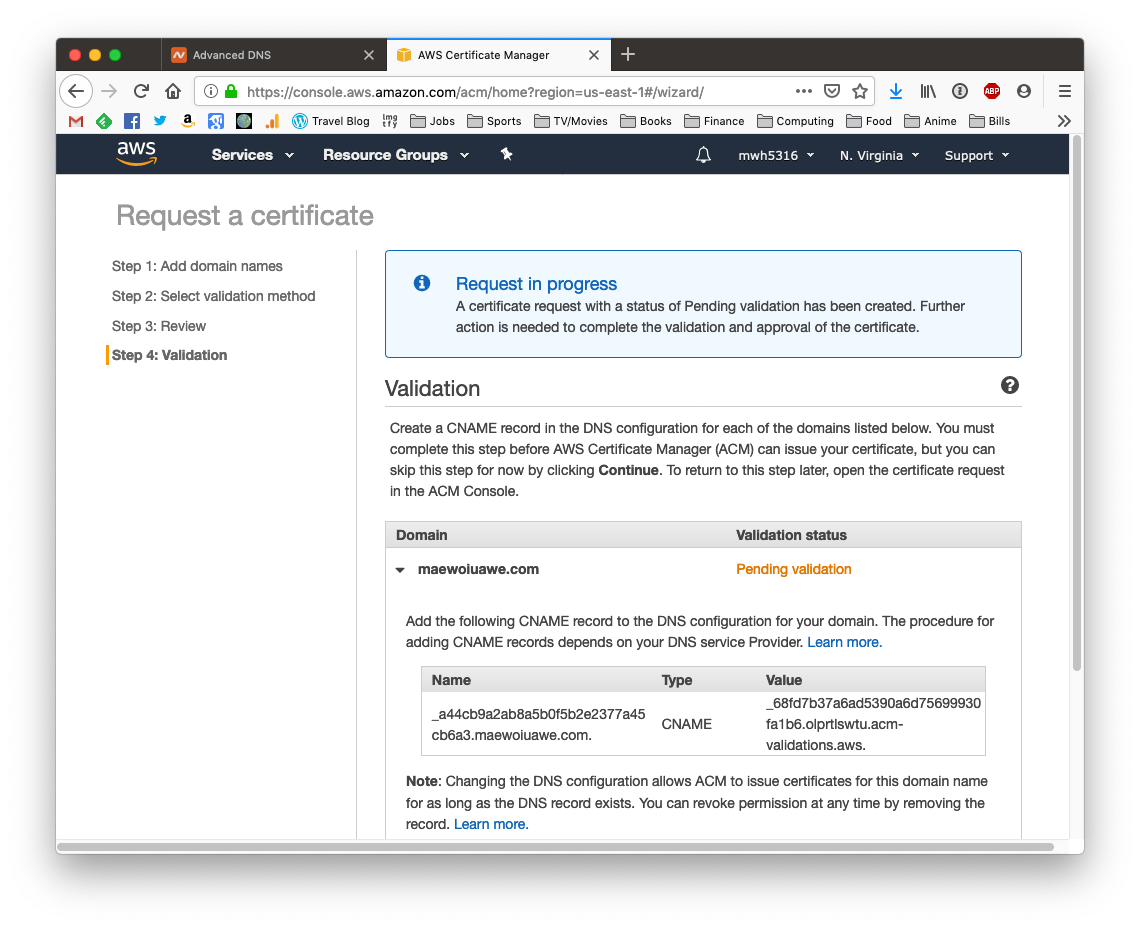The height and width of the screenshot is (928, 1140).
Task: Open page actions three-dots menu
Action: 803,91
